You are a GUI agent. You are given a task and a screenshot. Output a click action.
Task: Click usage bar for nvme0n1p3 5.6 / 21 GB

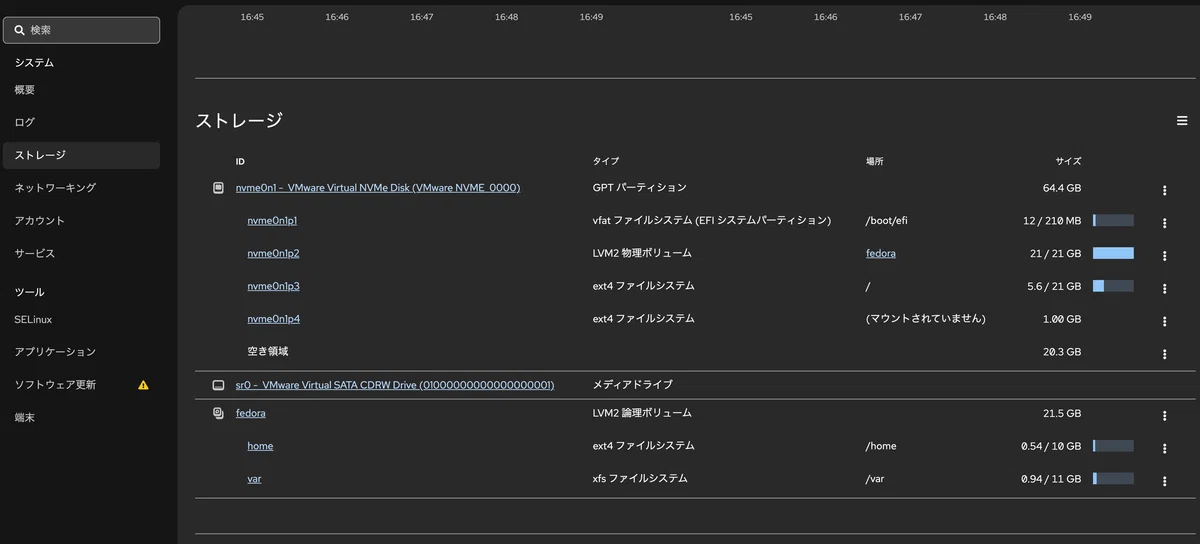(1113, 286)
